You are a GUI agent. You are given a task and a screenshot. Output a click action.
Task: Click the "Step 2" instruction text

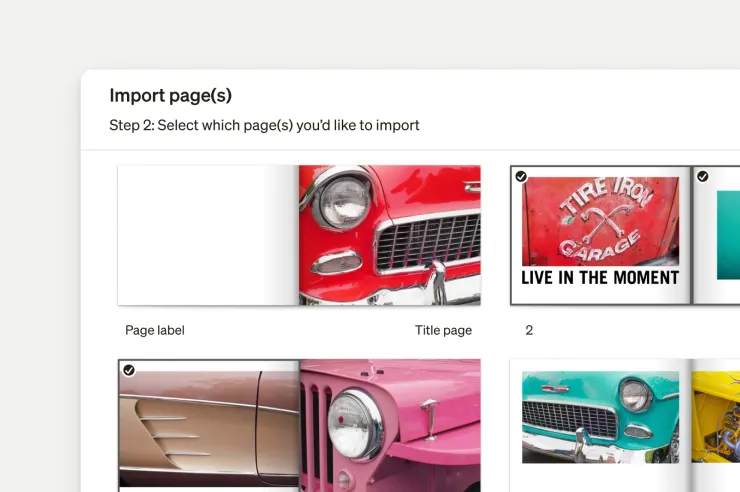tap(264, 125)
